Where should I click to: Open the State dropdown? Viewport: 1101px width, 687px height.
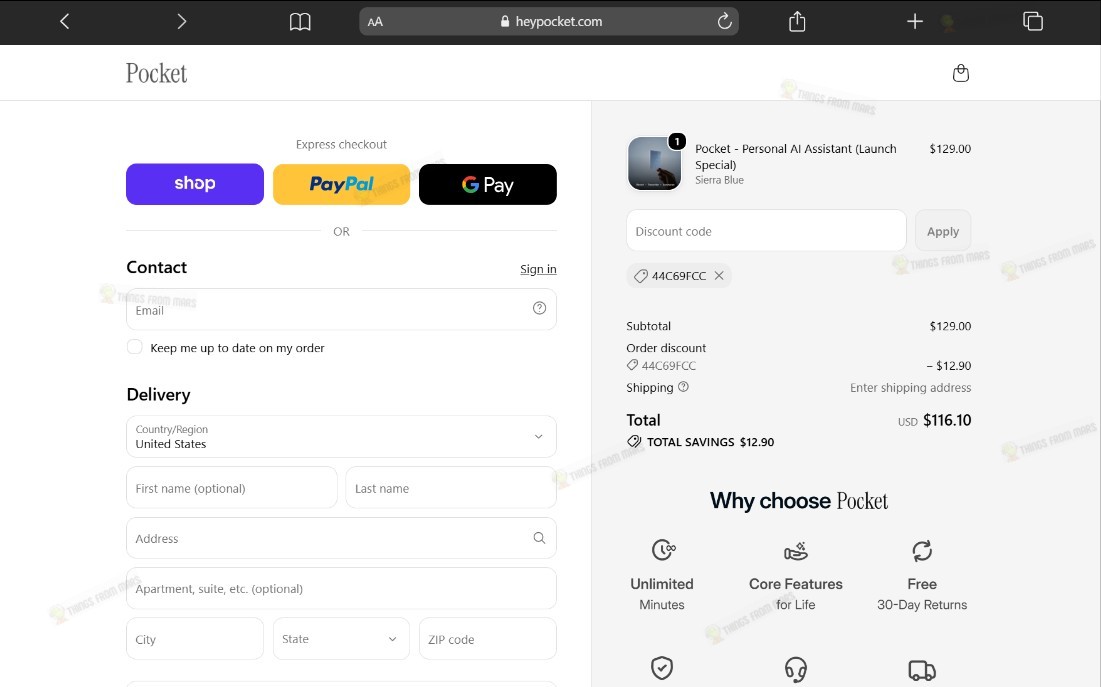click(x=341, y=639)
